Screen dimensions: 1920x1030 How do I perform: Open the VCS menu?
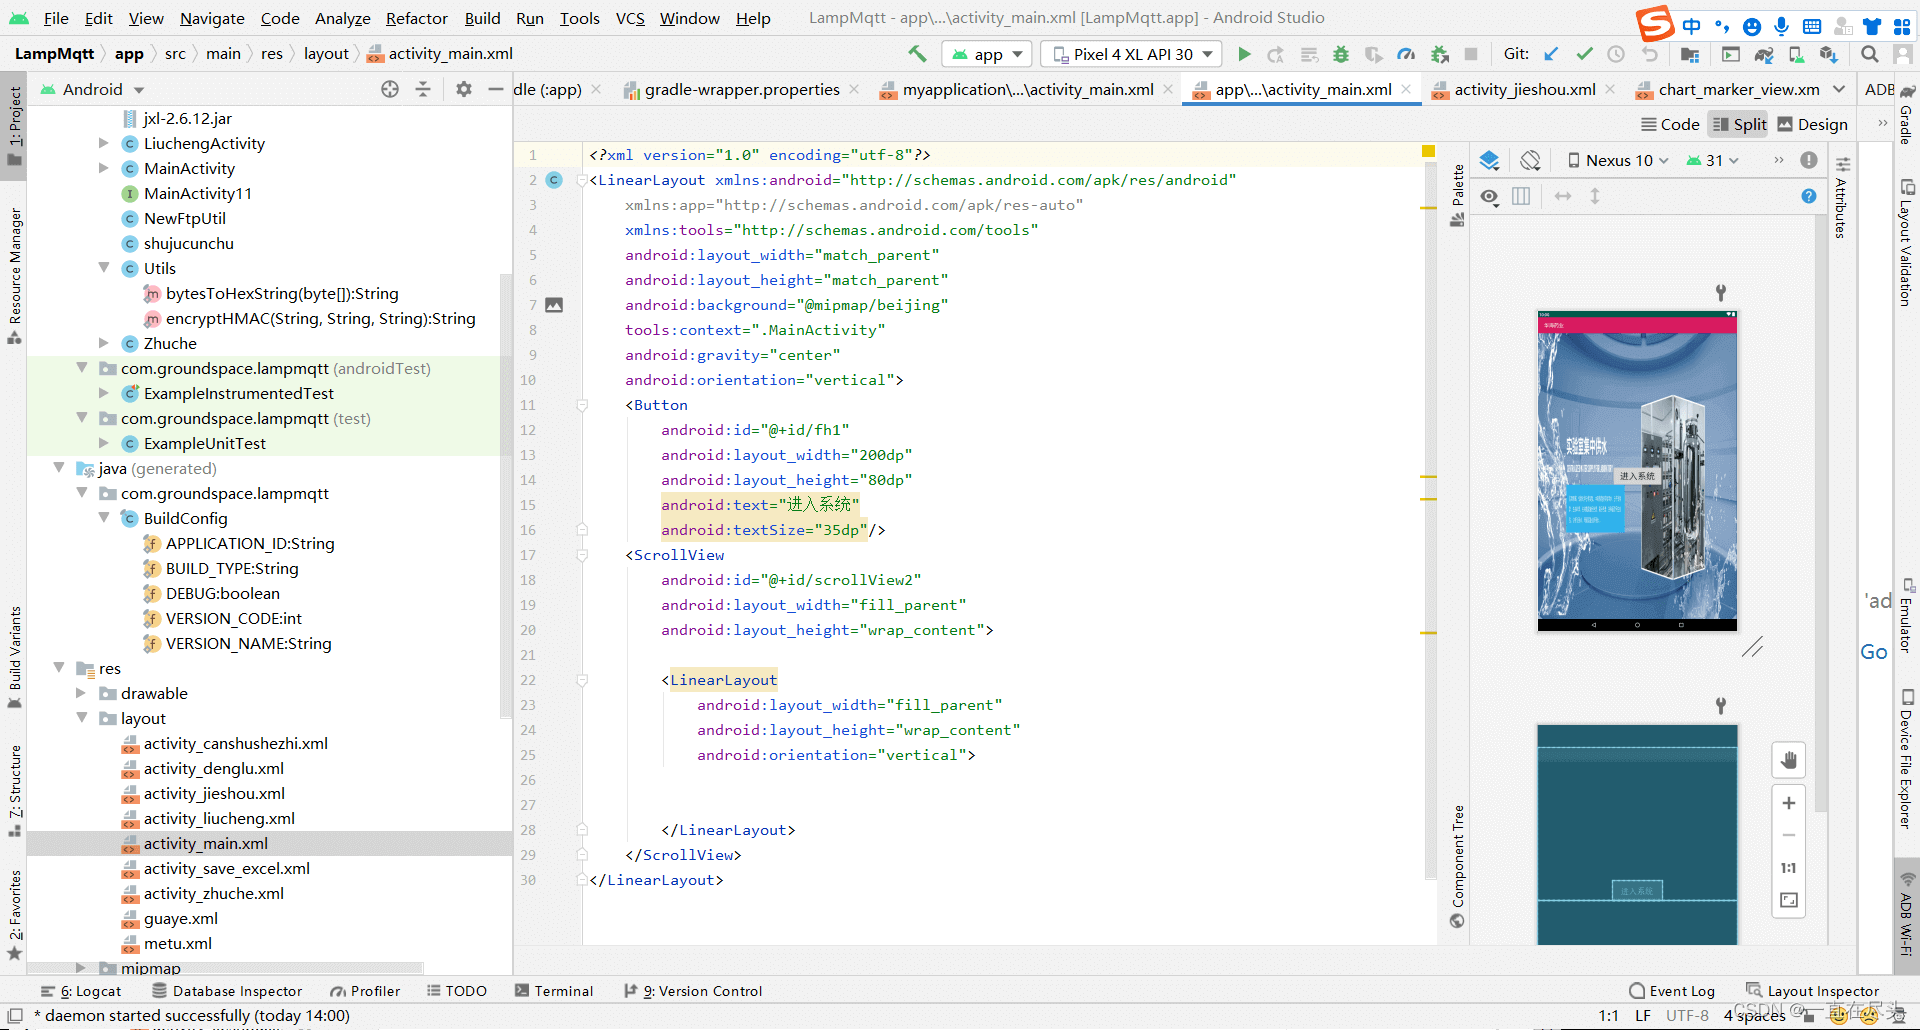point(630,18)
